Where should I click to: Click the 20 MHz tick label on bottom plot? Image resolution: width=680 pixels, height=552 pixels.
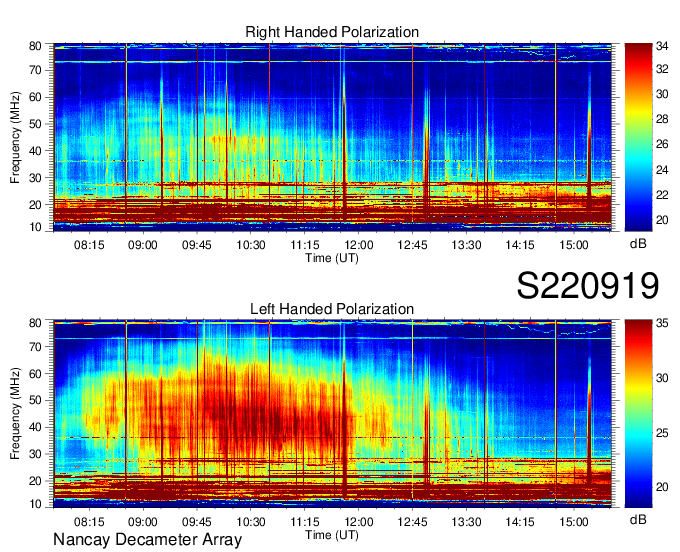pyautogui.click(x=35, y=481)
